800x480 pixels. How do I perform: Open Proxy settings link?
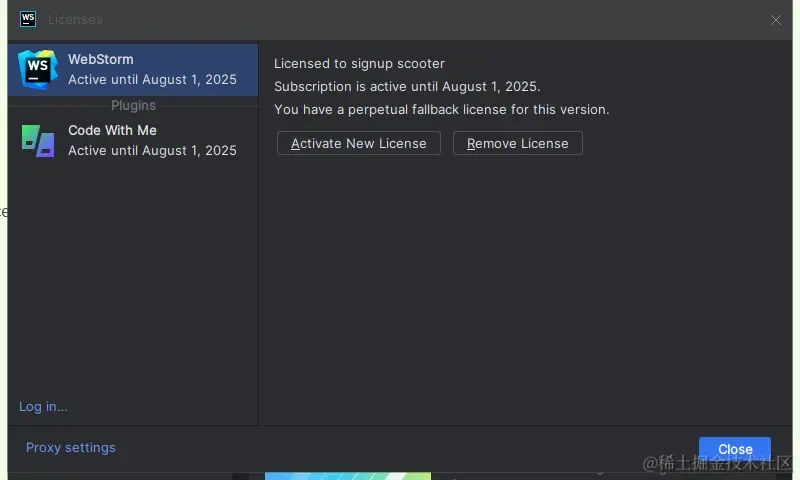71,447
